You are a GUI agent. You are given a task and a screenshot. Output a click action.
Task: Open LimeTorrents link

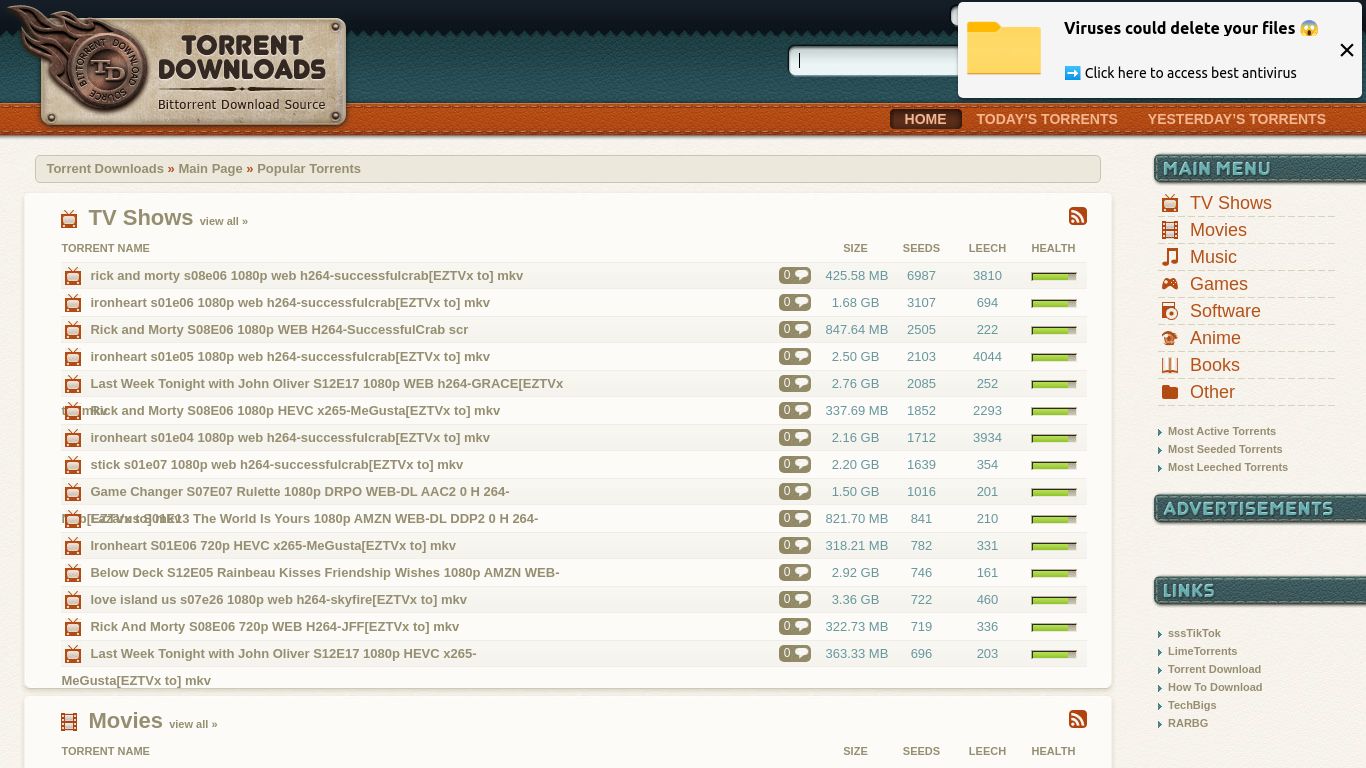1202,652
